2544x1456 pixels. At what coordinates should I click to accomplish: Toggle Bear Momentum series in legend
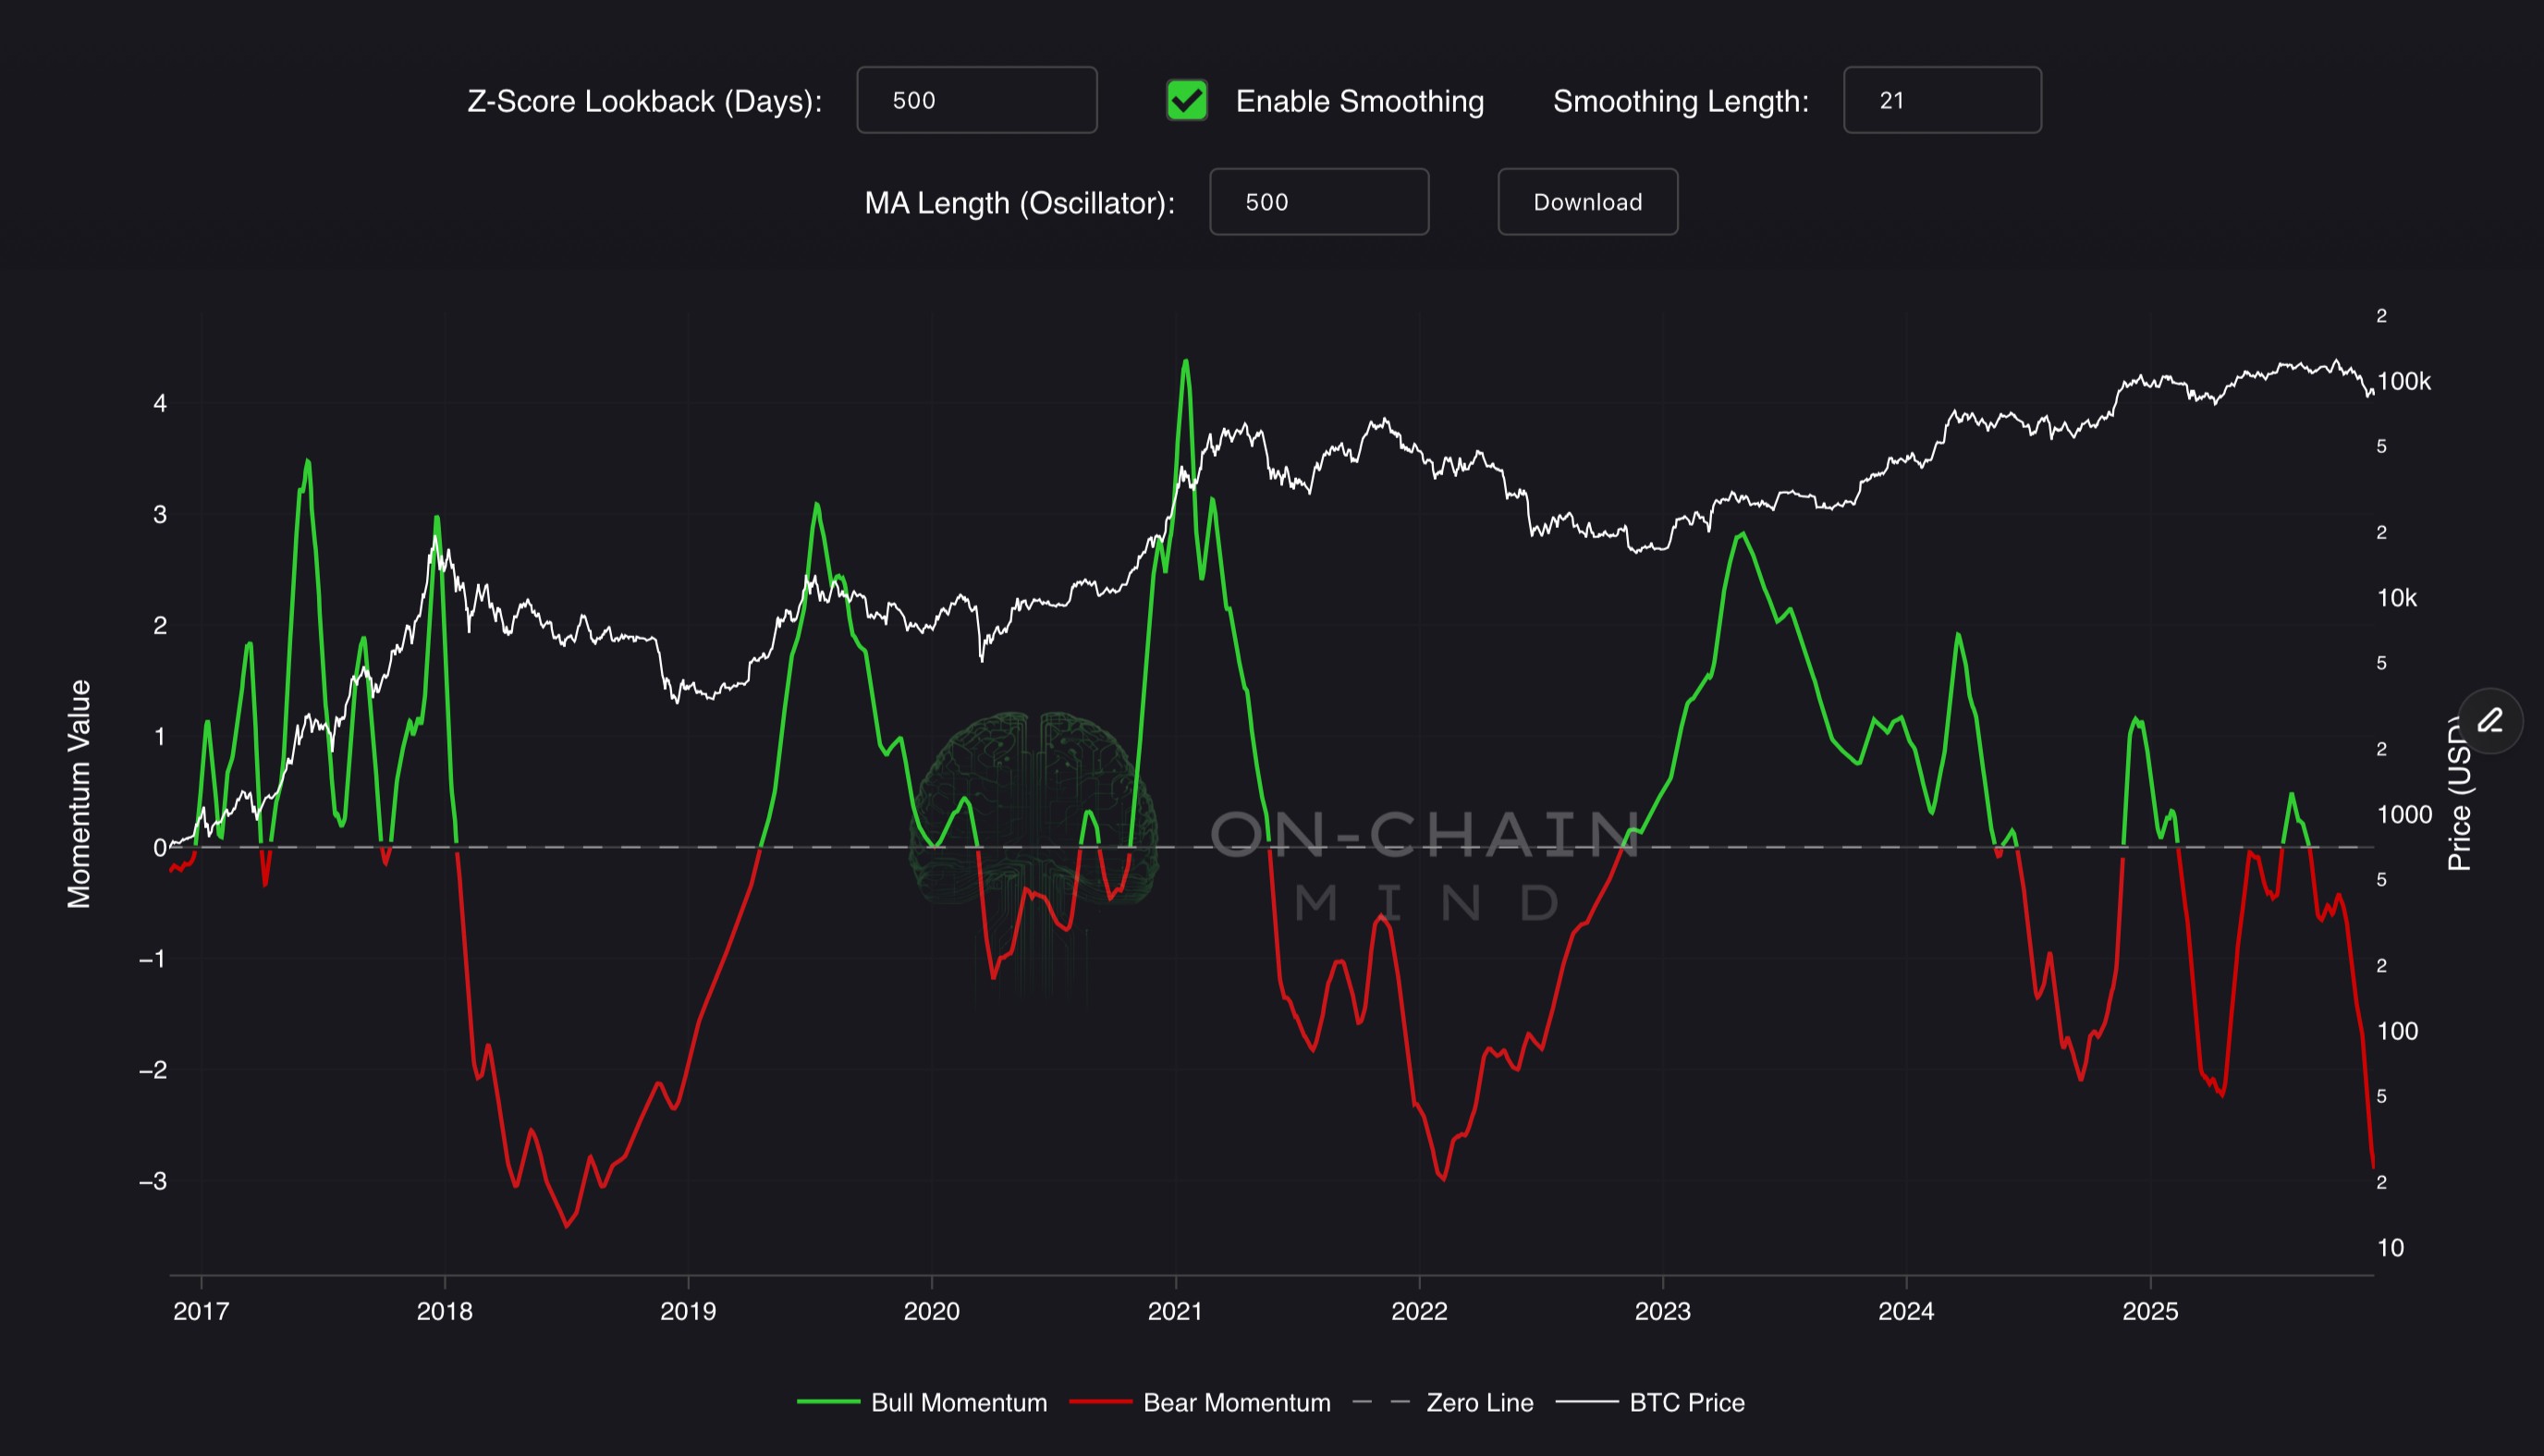point(1236,1402)
